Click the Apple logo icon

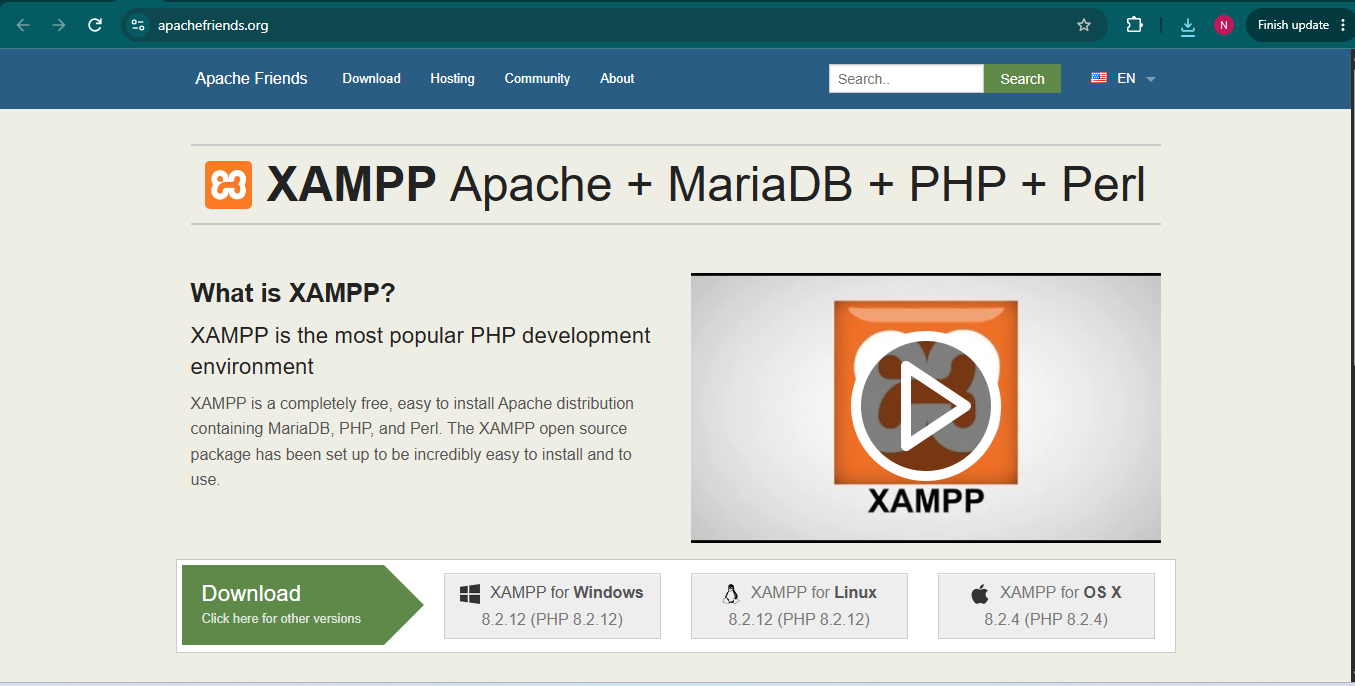click(980, 594)
